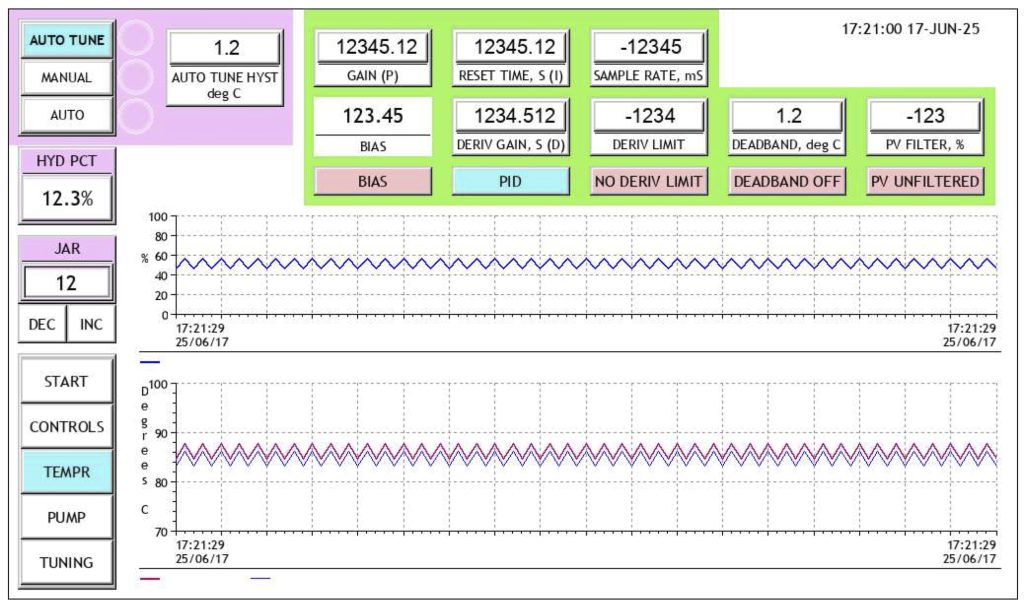Switch controller to AUTO mode

click(66, 115)
